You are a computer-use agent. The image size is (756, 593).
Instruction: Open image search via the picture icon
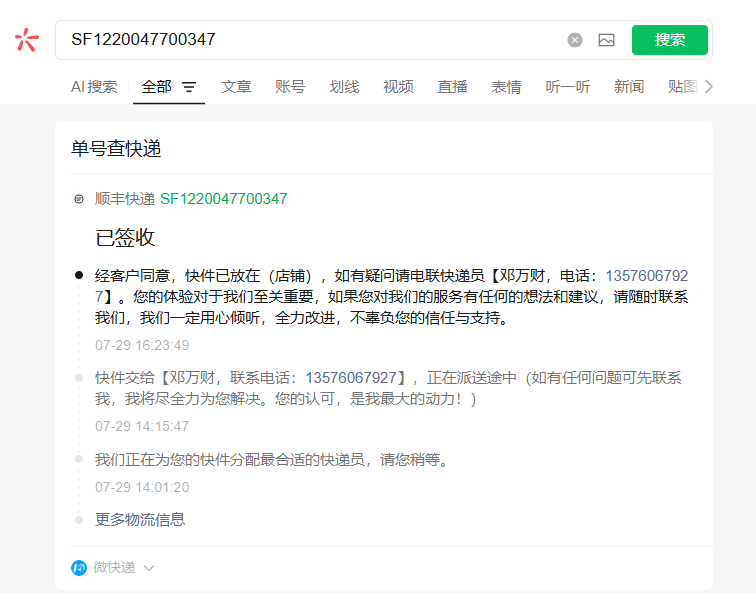pos(607,40)
